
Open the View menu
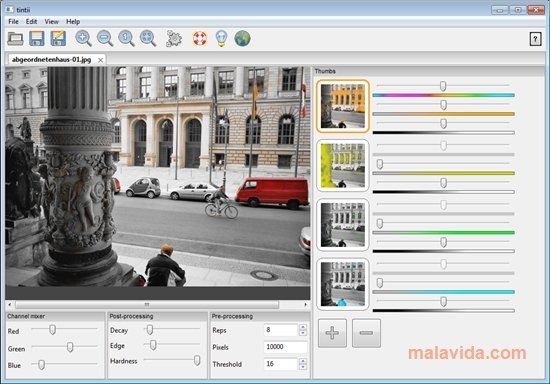pos(51,22)
